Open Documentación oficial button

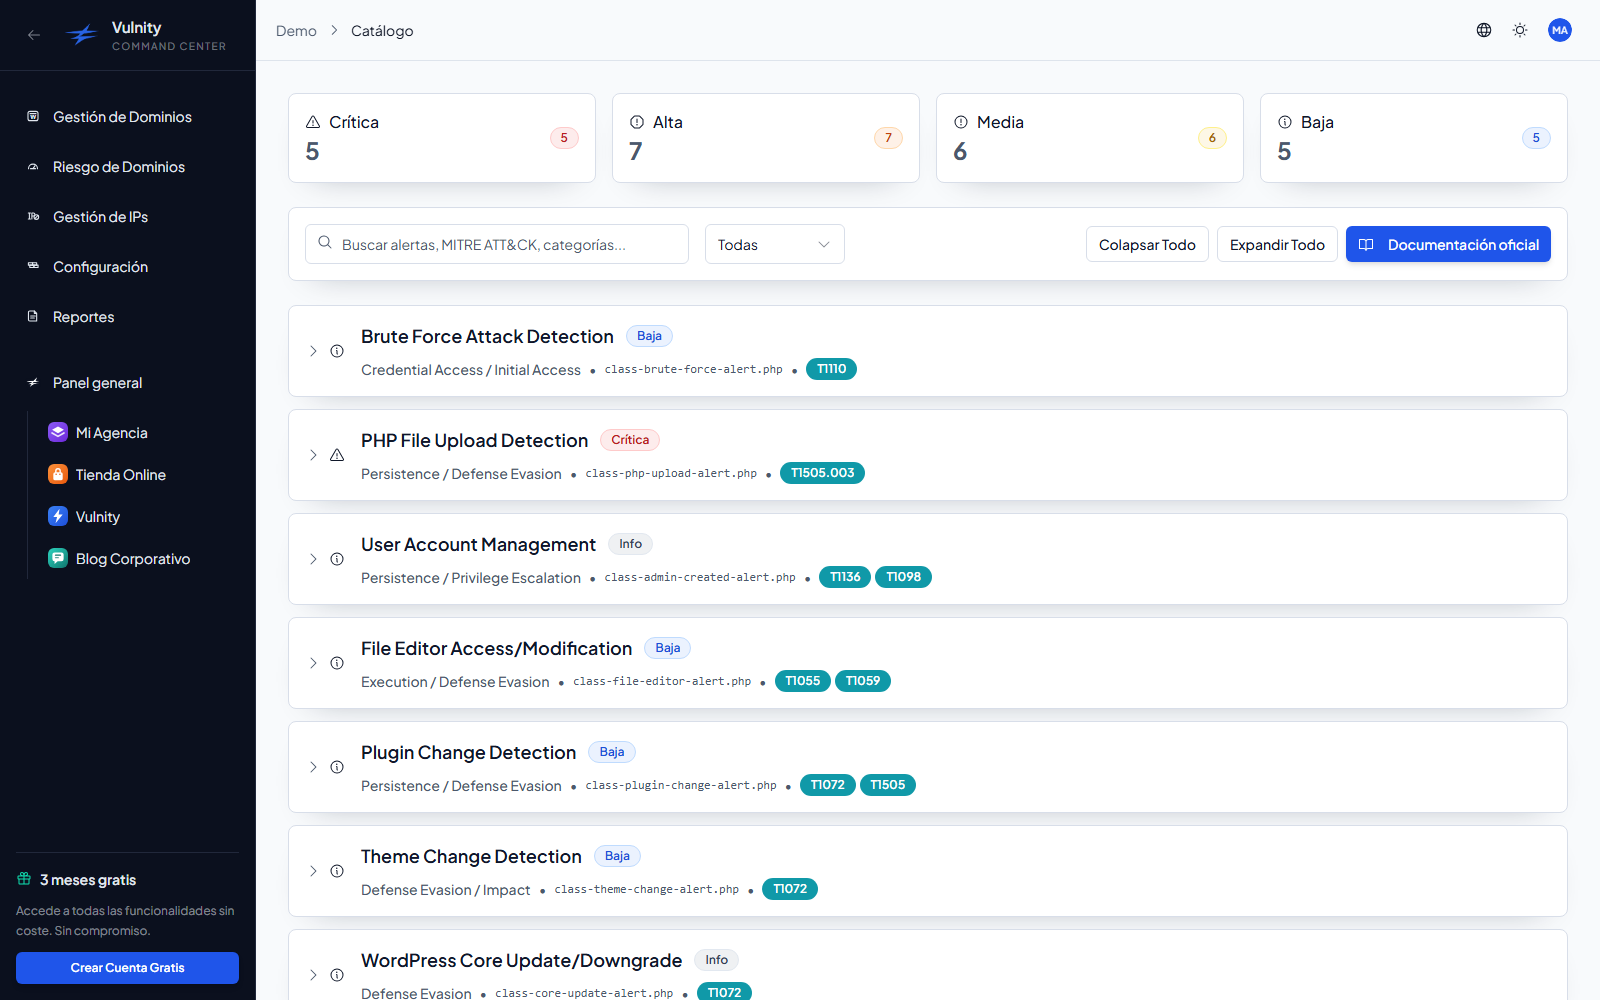1448,245
